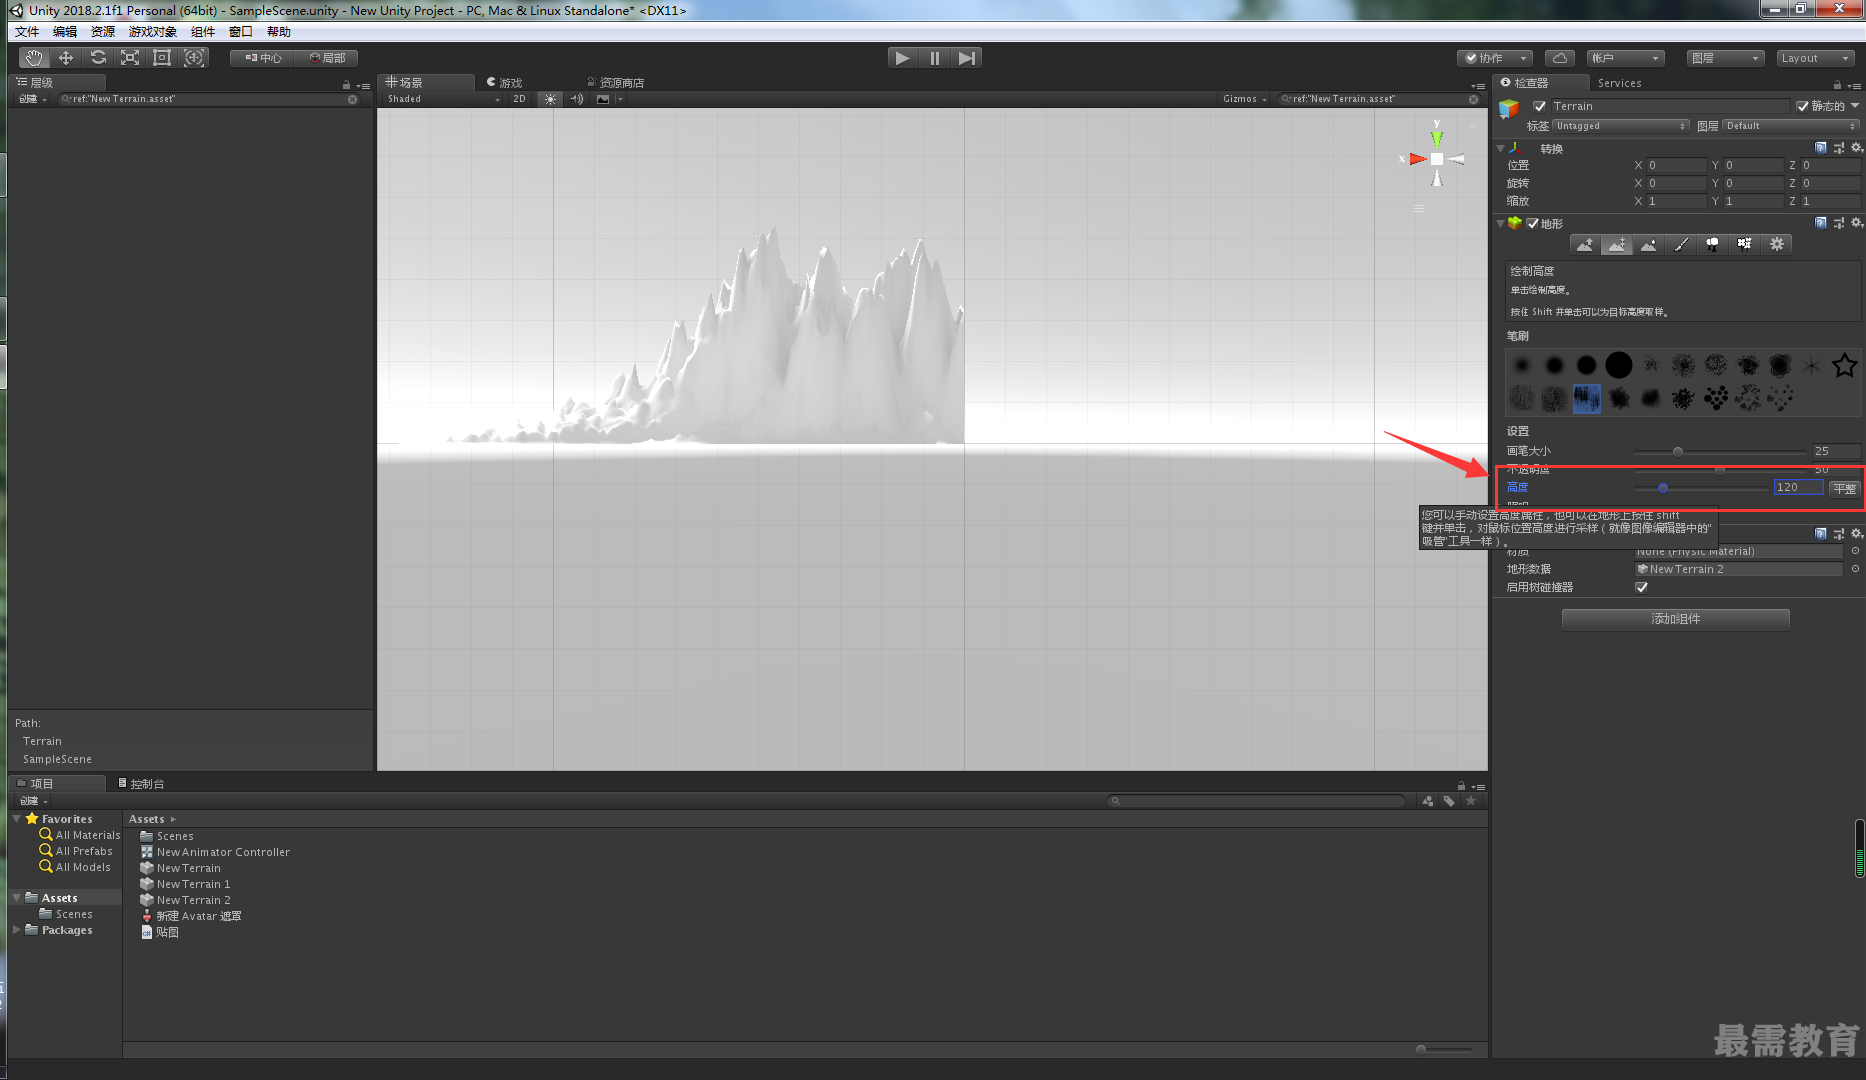The height and width of the screenshot is (1080, 1866).
Task: Expand the Packages folder
Action: point(16,930)
